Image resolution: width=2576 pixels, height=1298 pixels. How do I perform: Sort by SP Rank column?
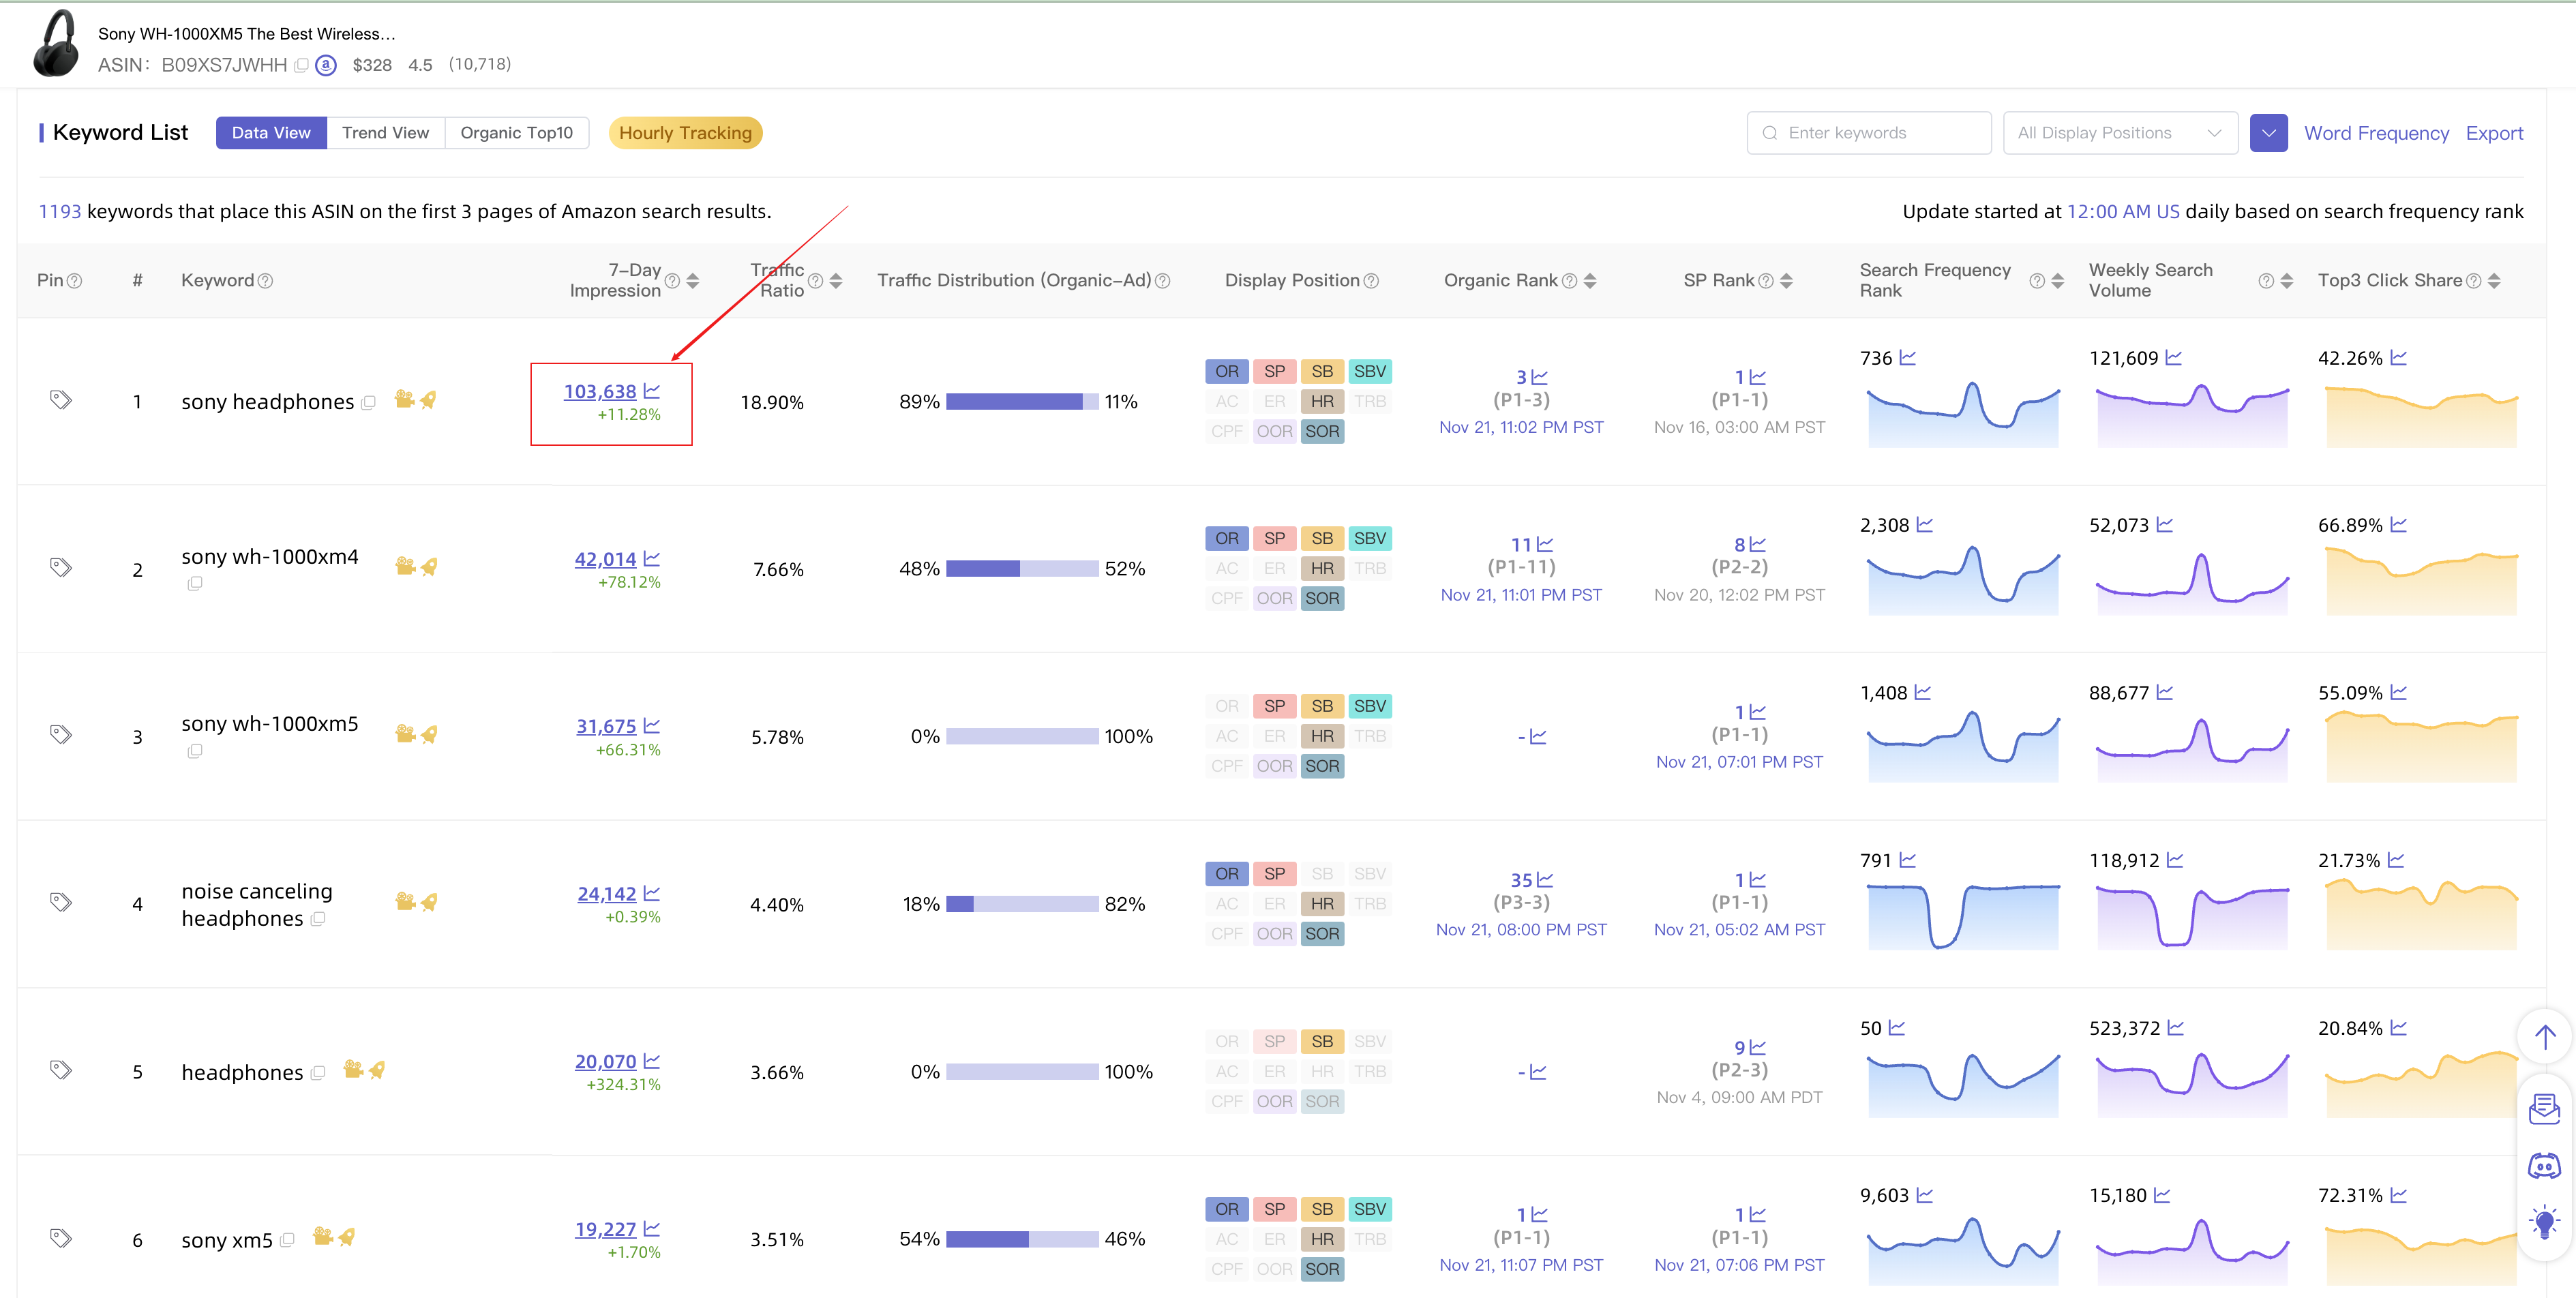pos(1786,281)
